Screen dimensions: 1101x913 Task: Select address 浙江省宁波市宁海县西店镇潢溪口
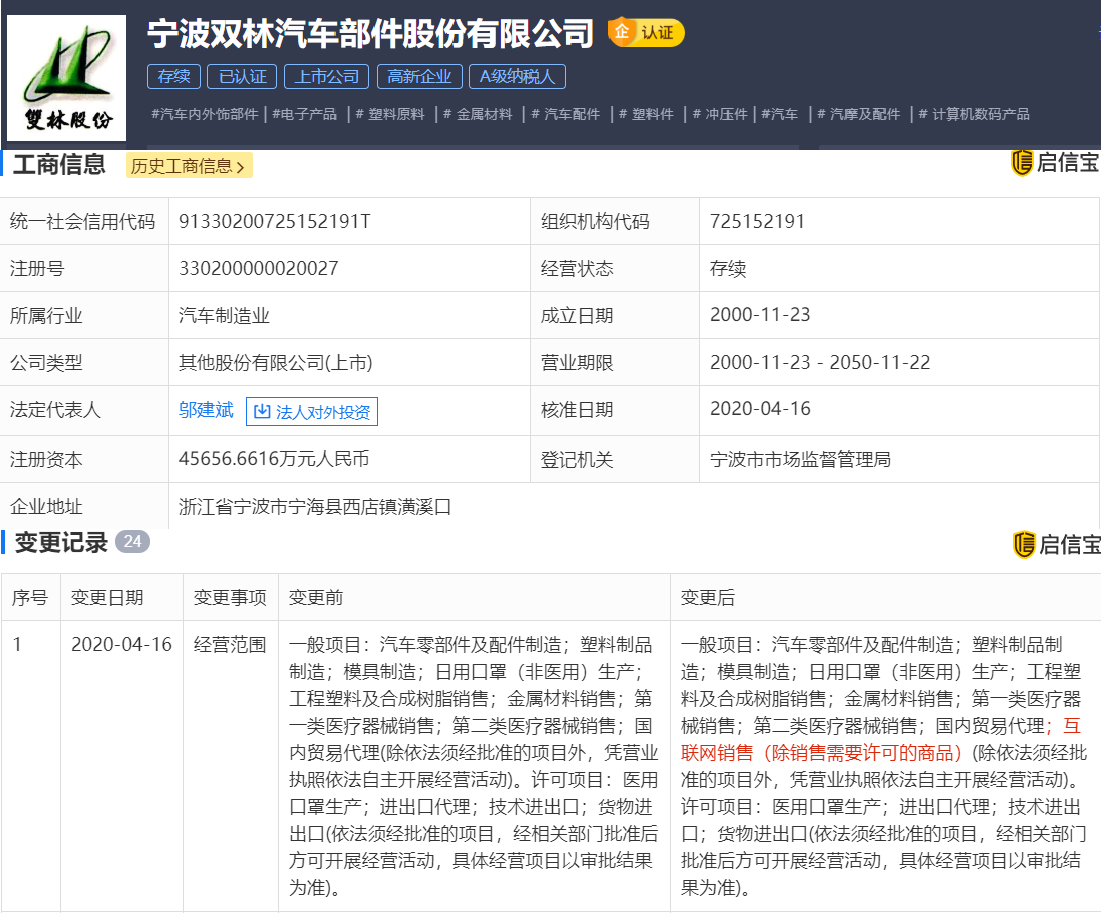pyautogui.click(x=315, y=506)
